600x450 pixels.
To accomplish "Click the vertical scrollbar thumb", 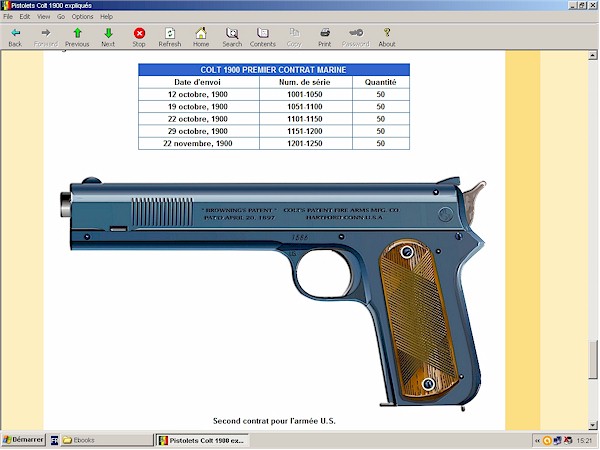I will [593, 359].
